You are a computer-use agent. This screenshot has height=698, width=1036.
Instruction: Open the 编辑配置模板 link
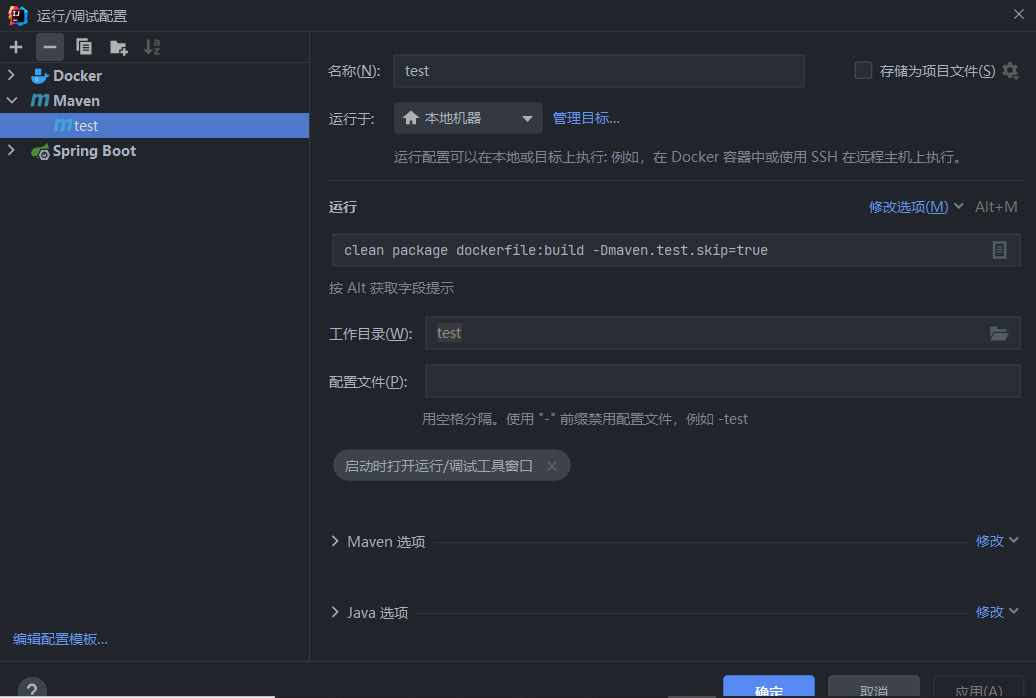[x=60, y=639]
